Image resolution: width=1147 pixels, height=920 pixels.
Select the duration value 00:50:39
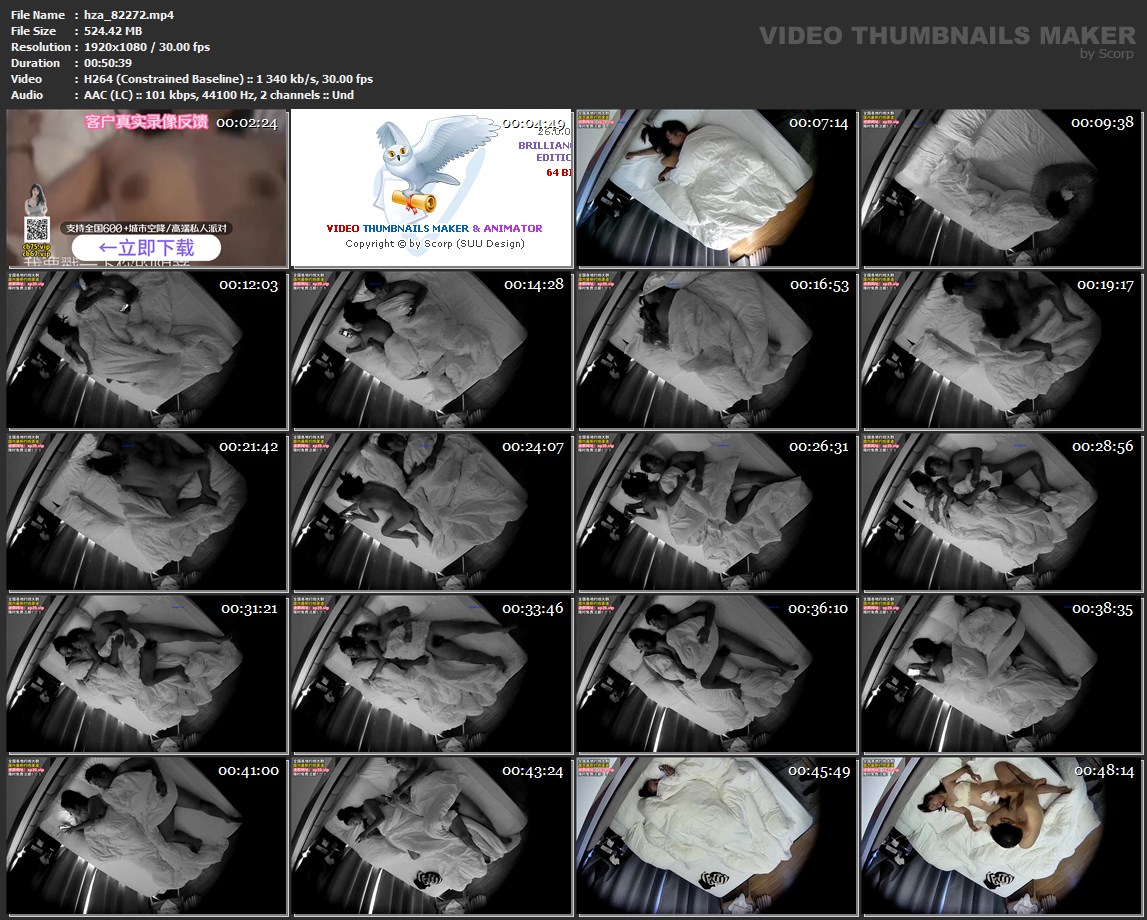tap(108, 63)
